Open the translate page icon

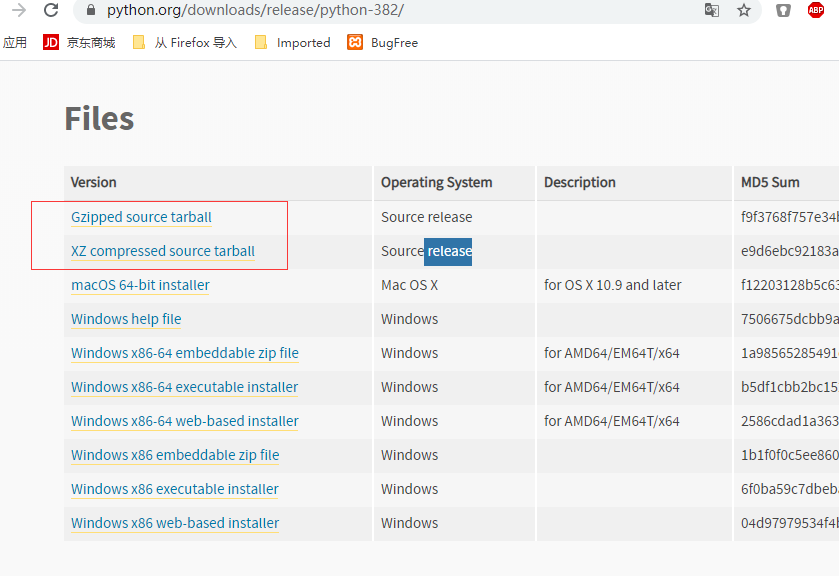pyautogui.click(x=711, y=10)
